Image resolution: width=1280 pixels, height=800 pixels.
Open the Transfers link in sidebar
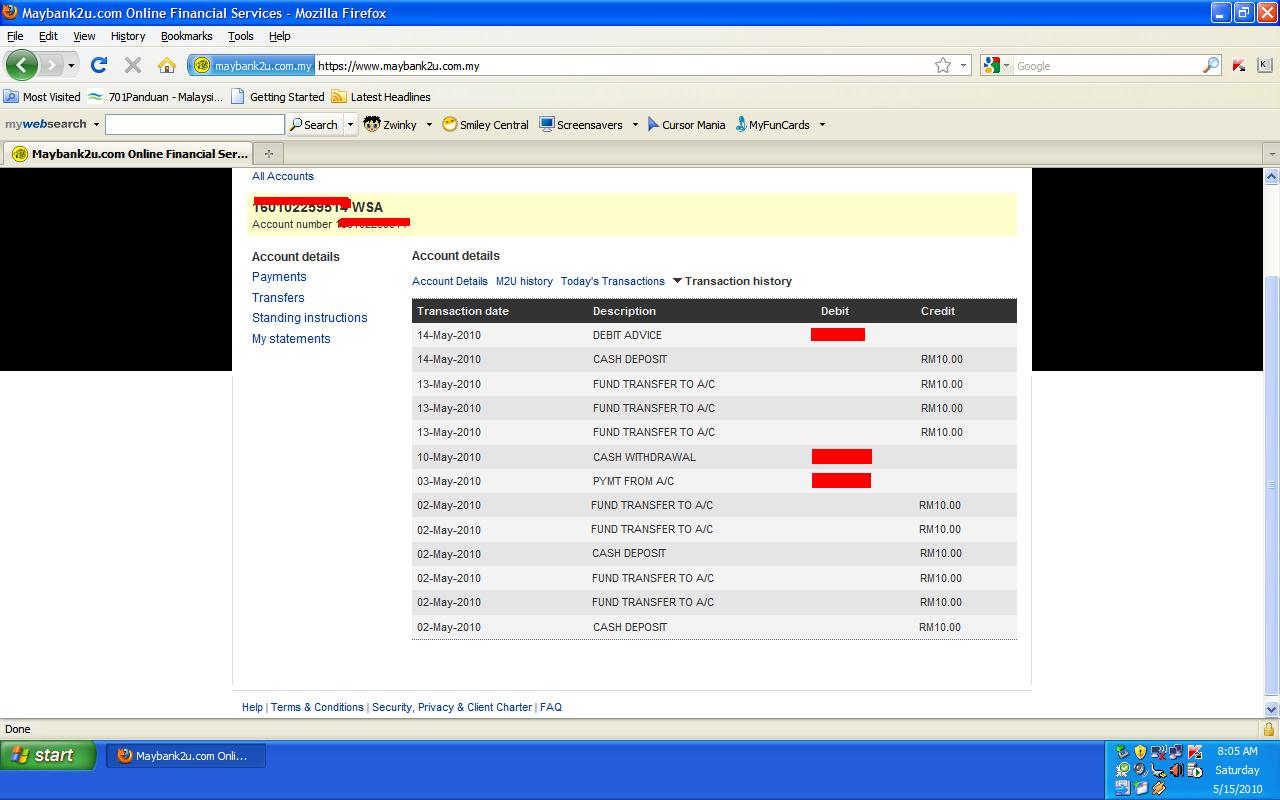click(278, 298)
